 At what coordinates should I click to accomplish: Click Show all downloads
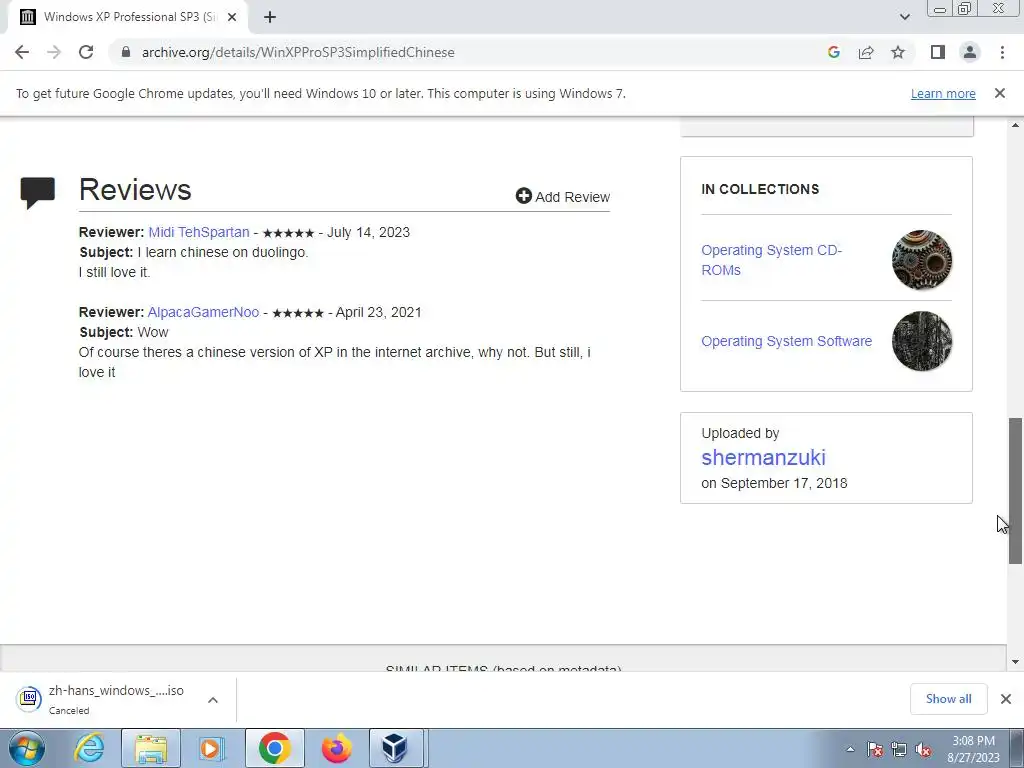(x=948, y=699)
